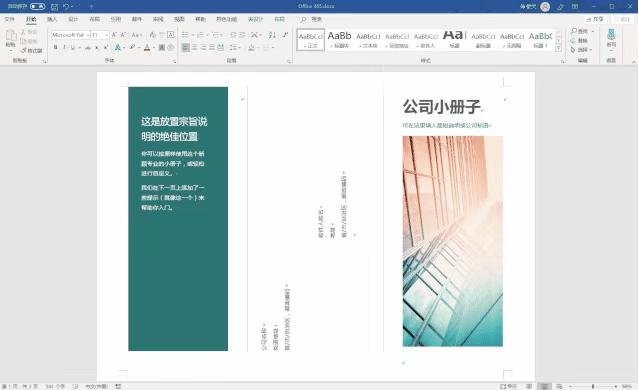Click the 共享 (Share) button

pyautogui.click(x=595, y=19)
